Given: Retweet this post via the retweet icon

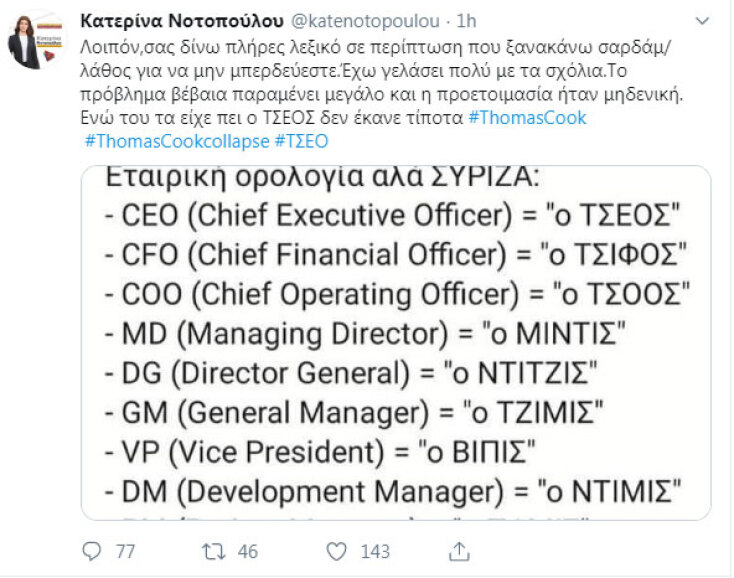Looking at the screenshot, I should pos(215,550).
